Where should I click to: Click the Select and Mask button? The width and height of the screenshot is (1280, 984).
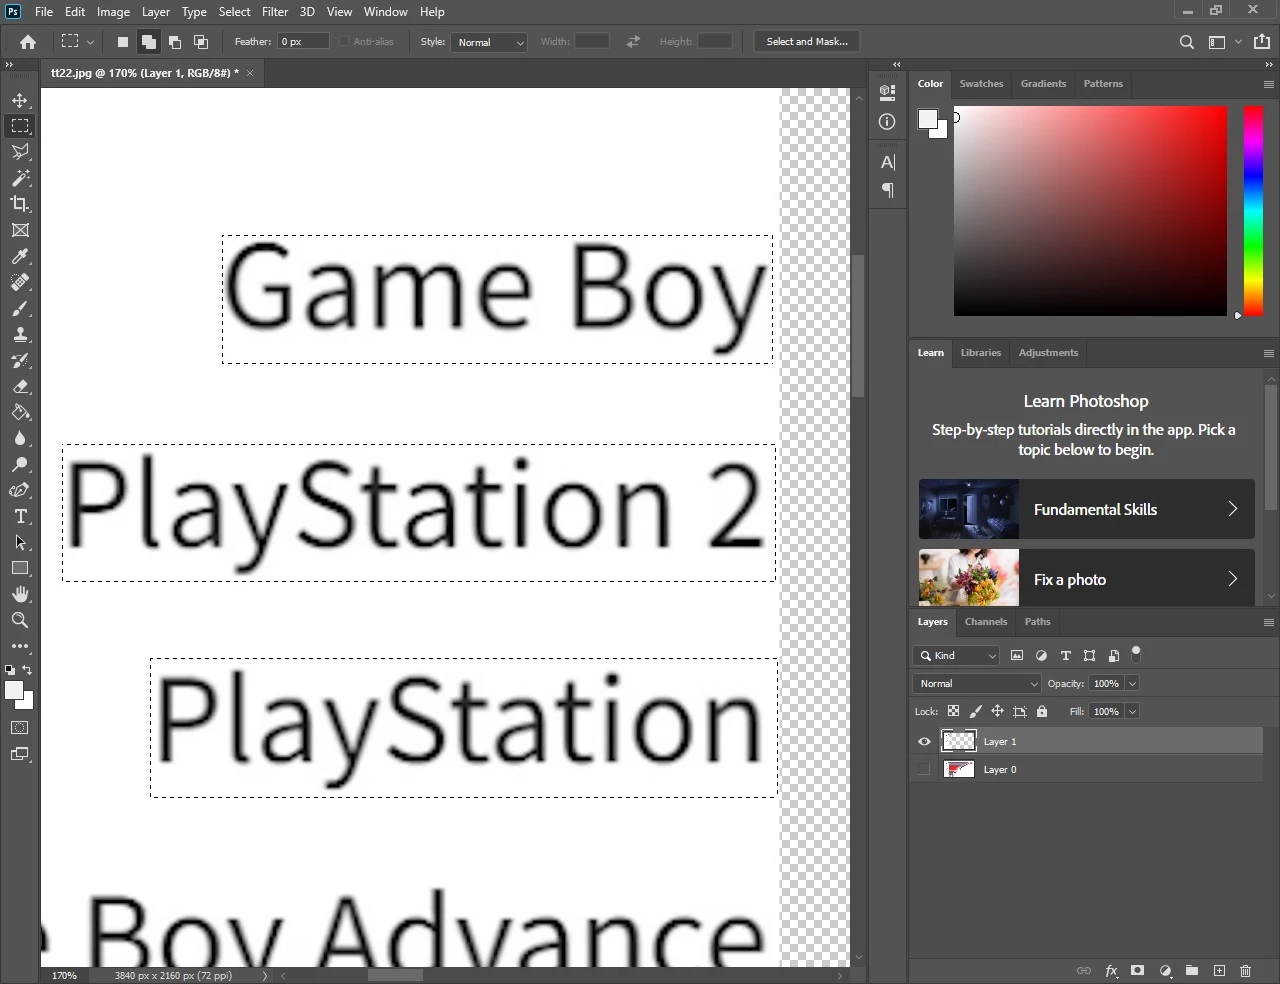807,42
